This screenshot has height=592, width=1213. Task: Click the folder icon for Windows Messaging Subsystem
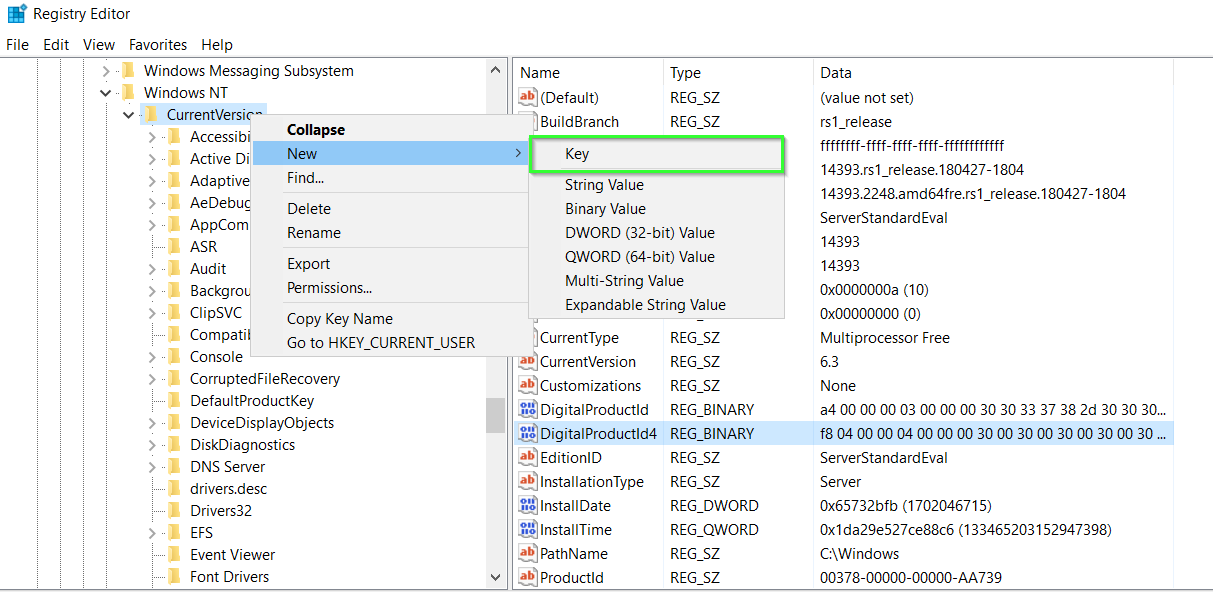coord(127,71)
